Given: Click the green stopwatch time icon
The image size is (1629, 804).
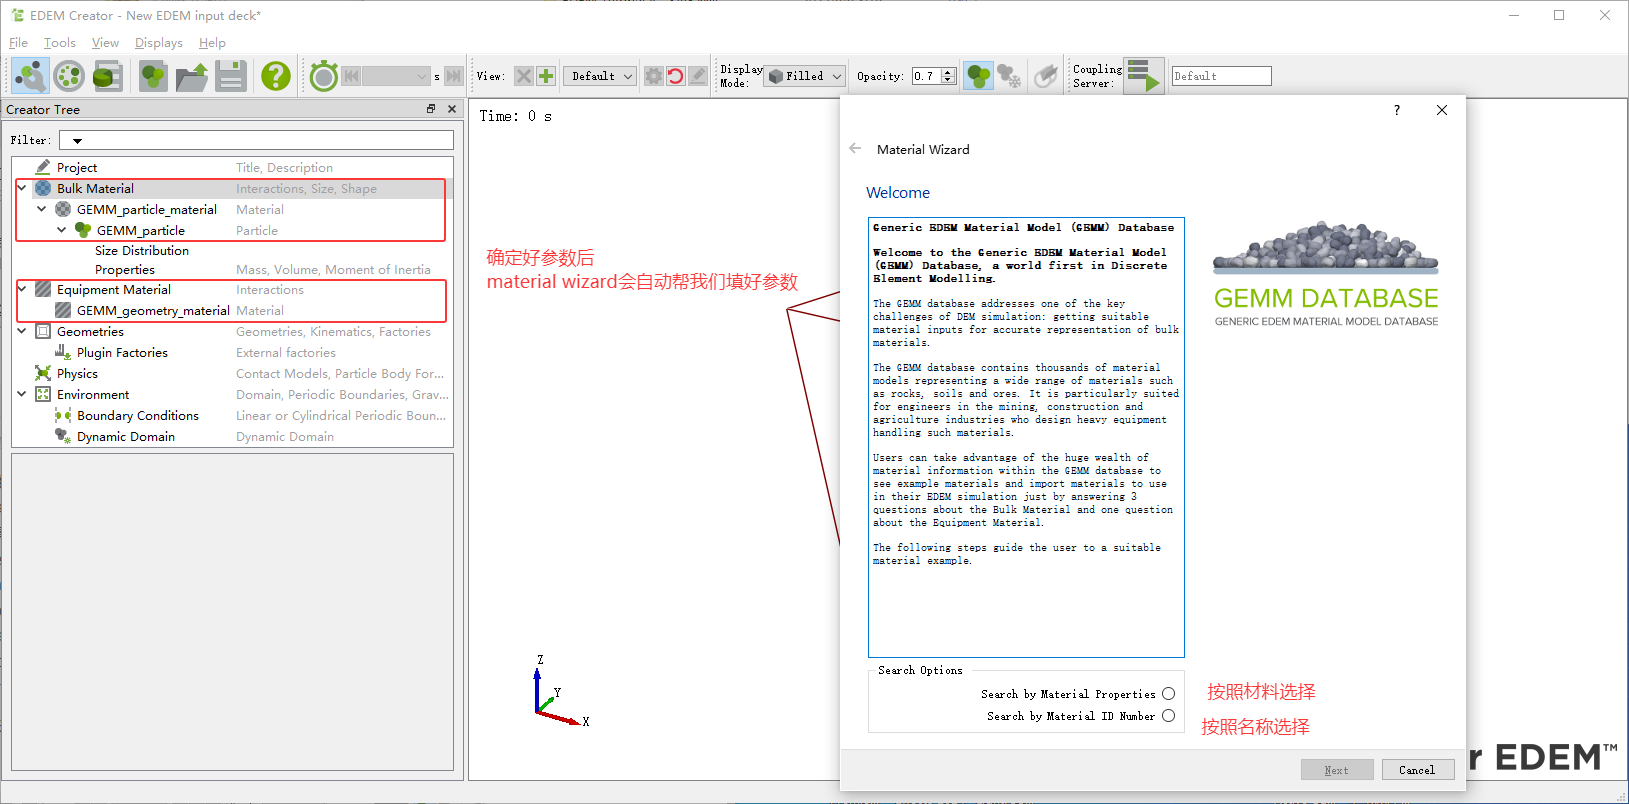Looking at the screenshot, I should pyautogui.click(x=323, y=76).
